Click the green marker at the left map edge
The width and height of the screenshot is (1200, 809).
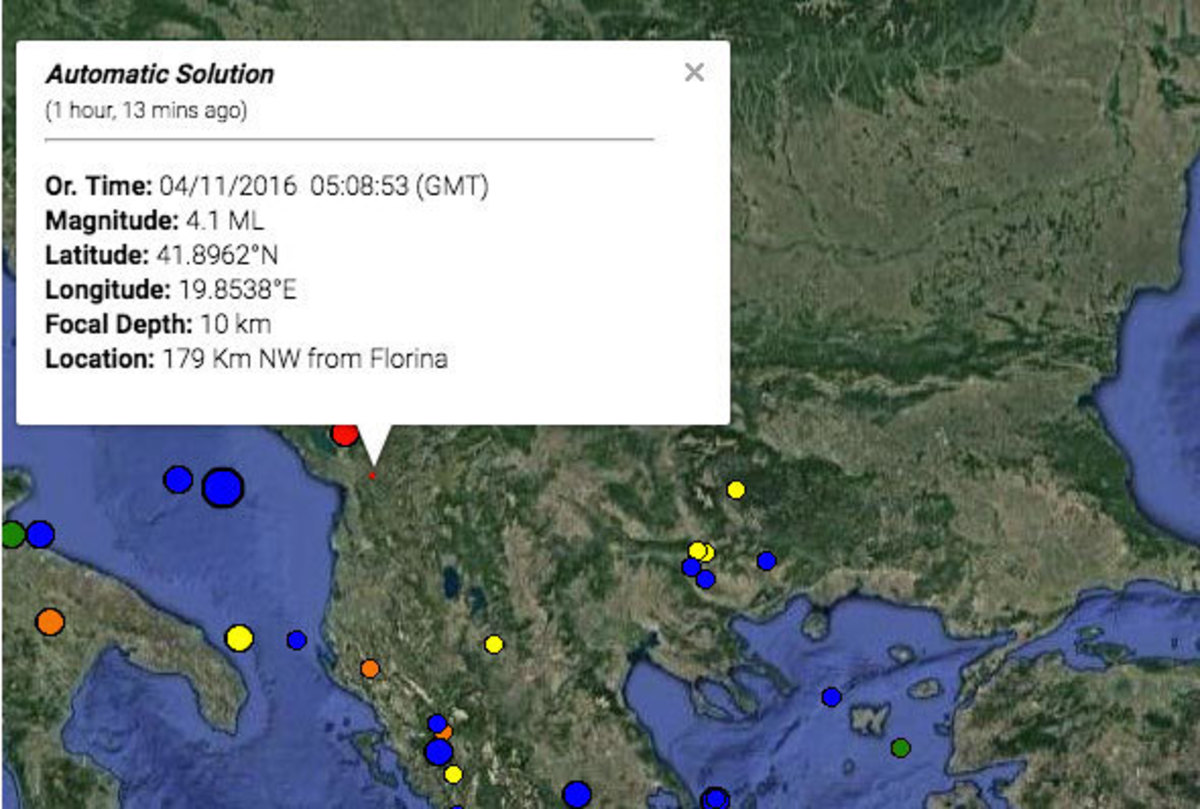(x=11, y=534)
